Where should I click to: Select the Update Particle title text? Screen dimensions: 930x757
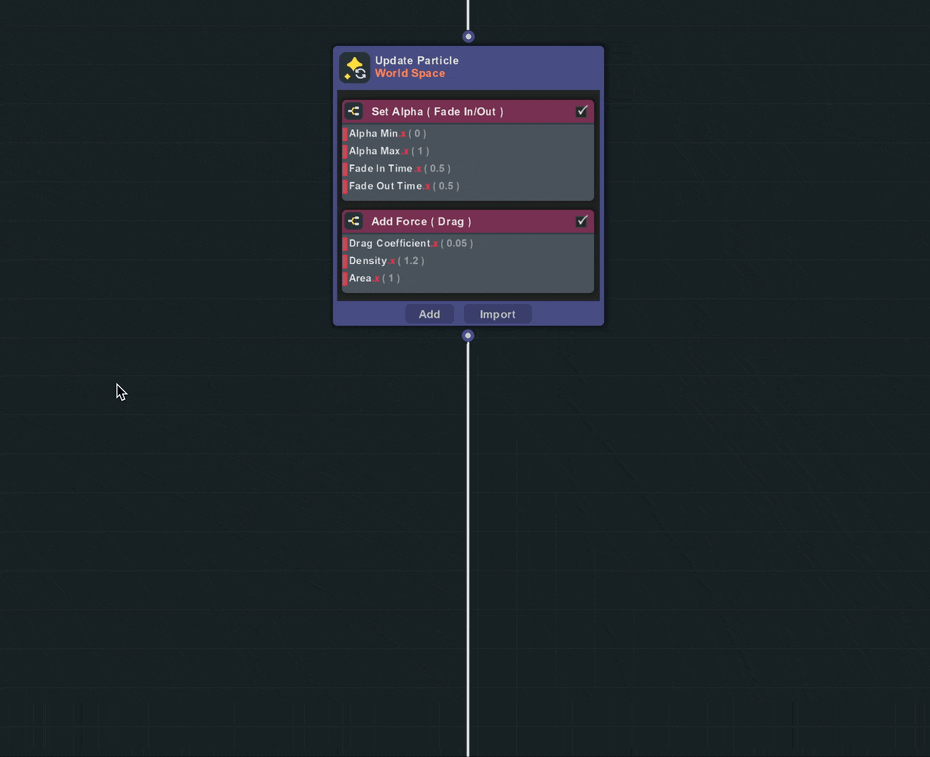416,61
